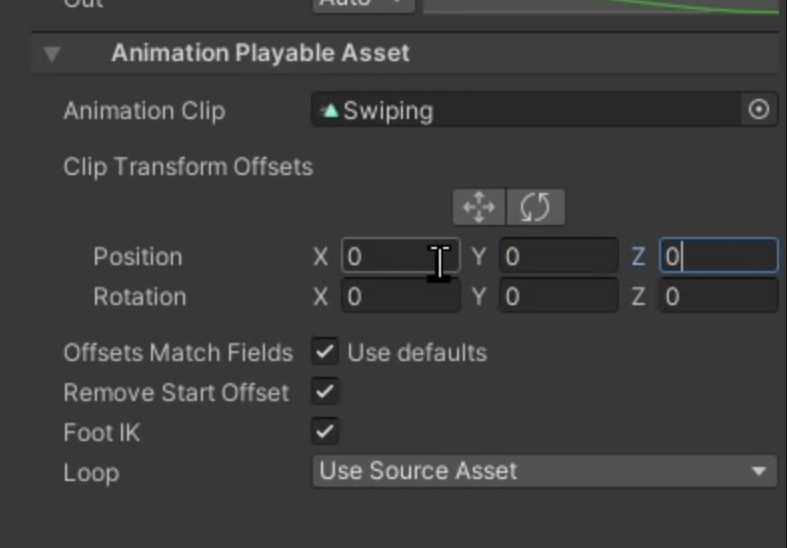Focus the Position Z value field
Screen dimensions: 787x548
pyautogui.click(x=718, y=257)
